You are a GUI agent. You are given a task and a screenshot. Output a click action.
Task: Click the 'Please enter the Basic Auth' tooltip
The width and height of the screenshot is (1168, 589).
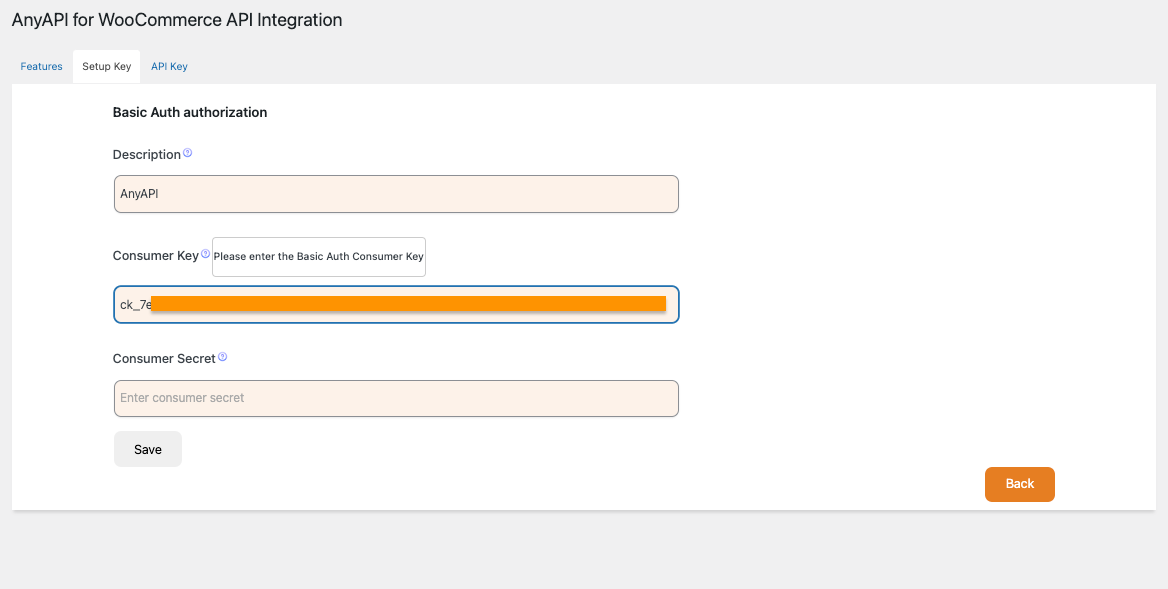pos(319,257)
